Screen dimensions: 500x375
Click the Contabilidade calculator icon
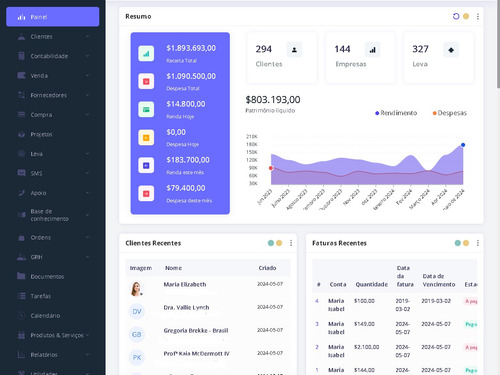(21, 56)
